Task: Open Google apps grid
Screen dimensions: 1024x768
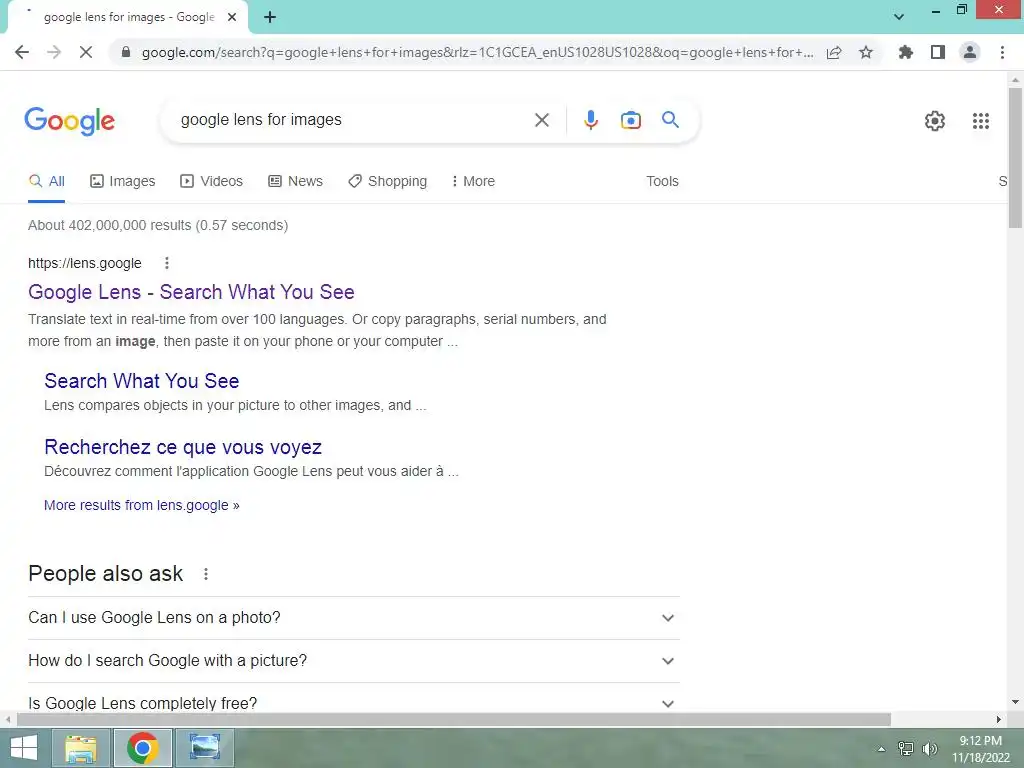Action: click(x=980, y=121)
